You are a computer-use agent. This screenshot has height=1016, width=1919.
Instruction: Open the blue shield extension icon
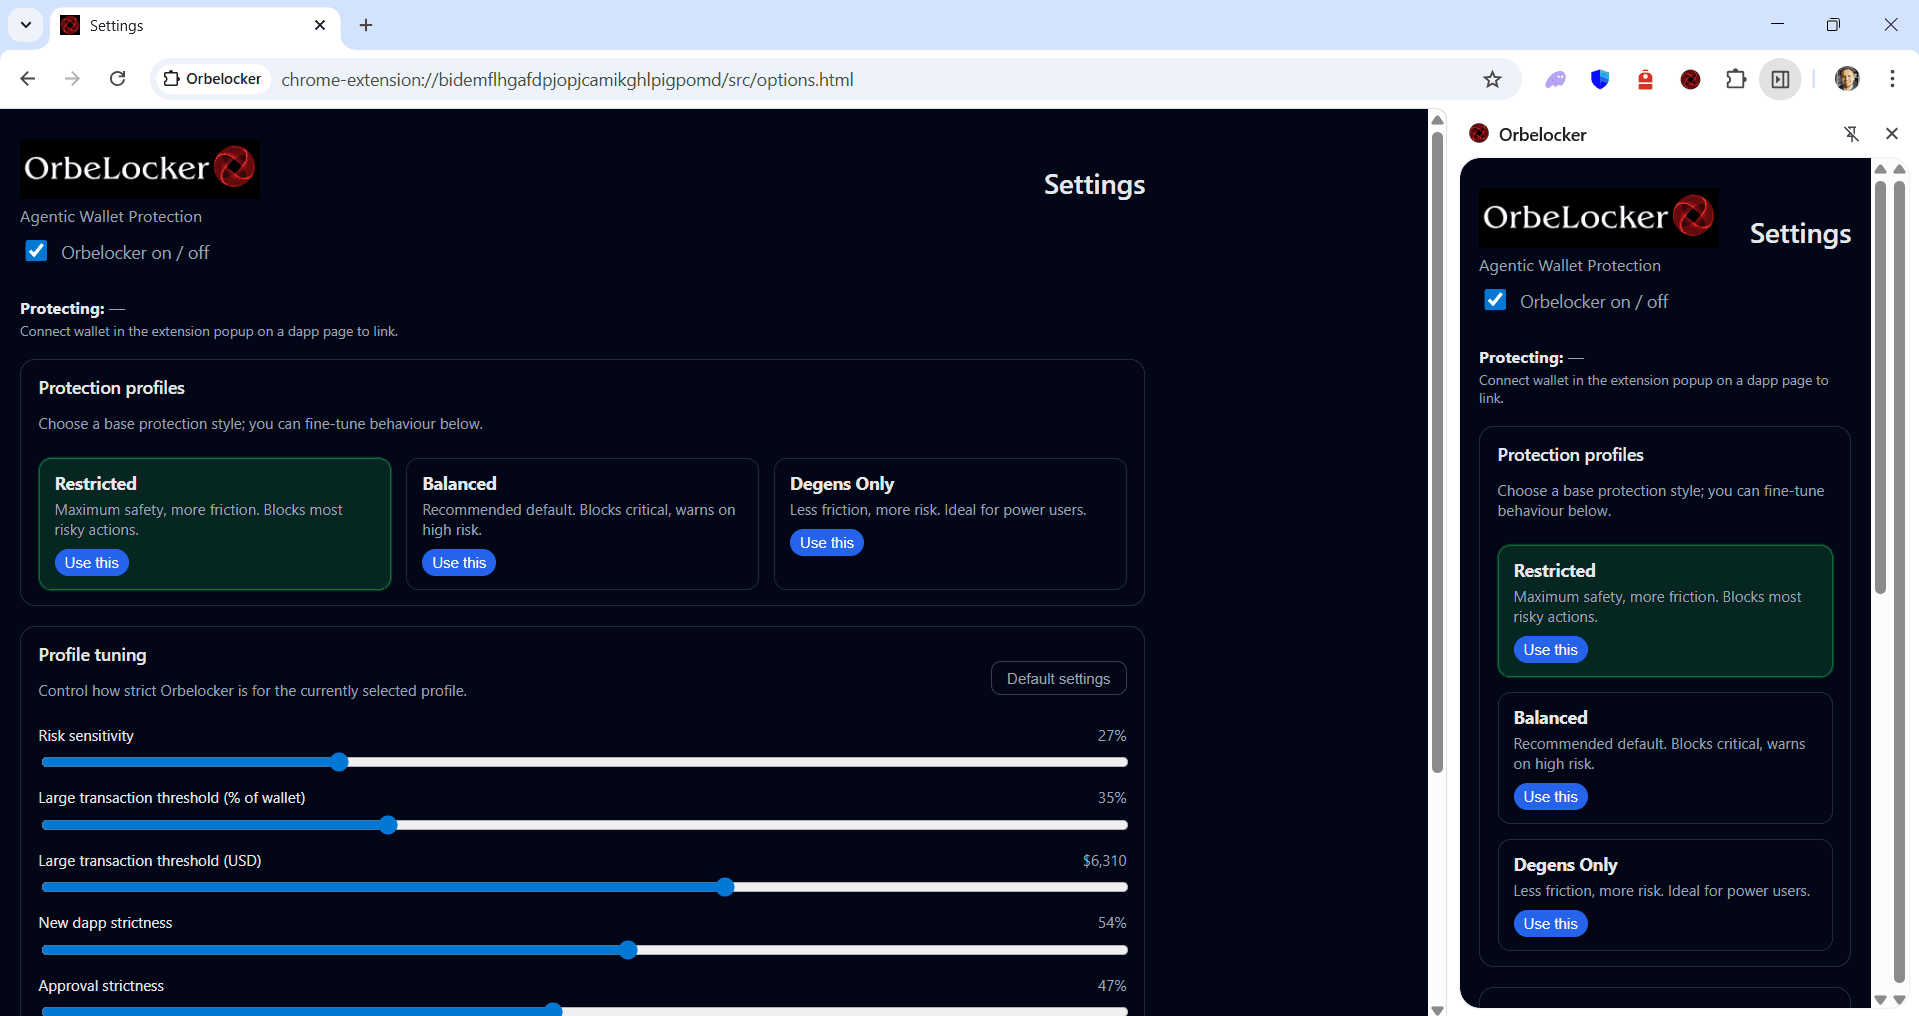pos(1600,79)
